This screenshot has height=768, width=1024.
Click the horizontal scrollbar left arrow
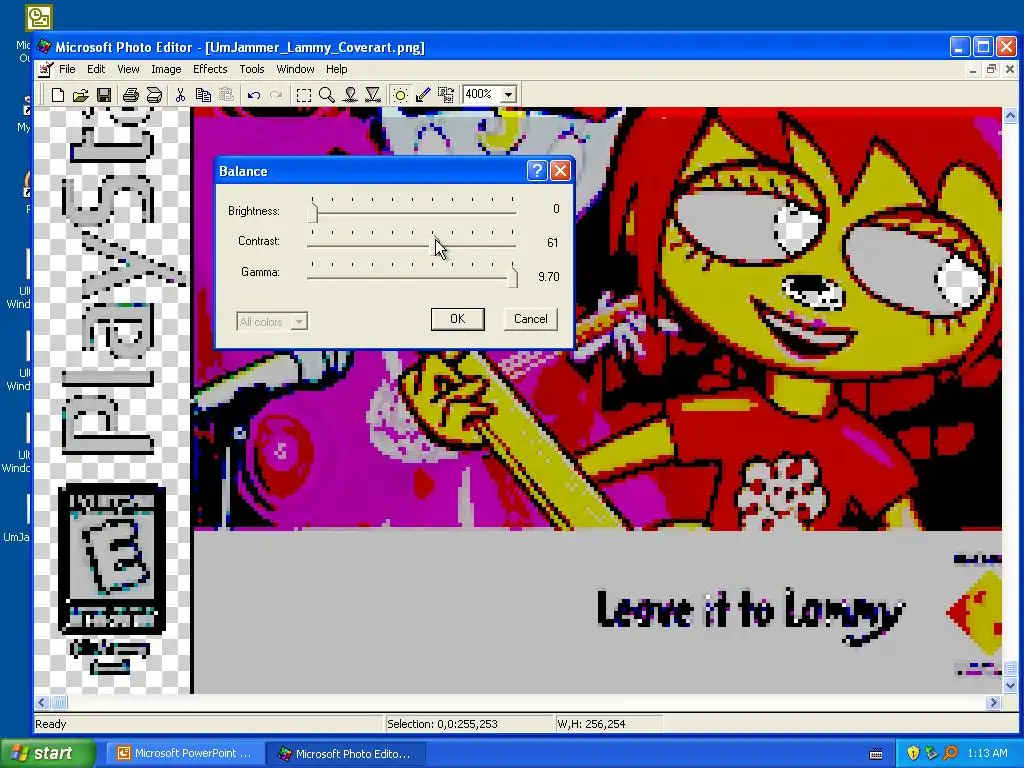[x=42, y=703]
